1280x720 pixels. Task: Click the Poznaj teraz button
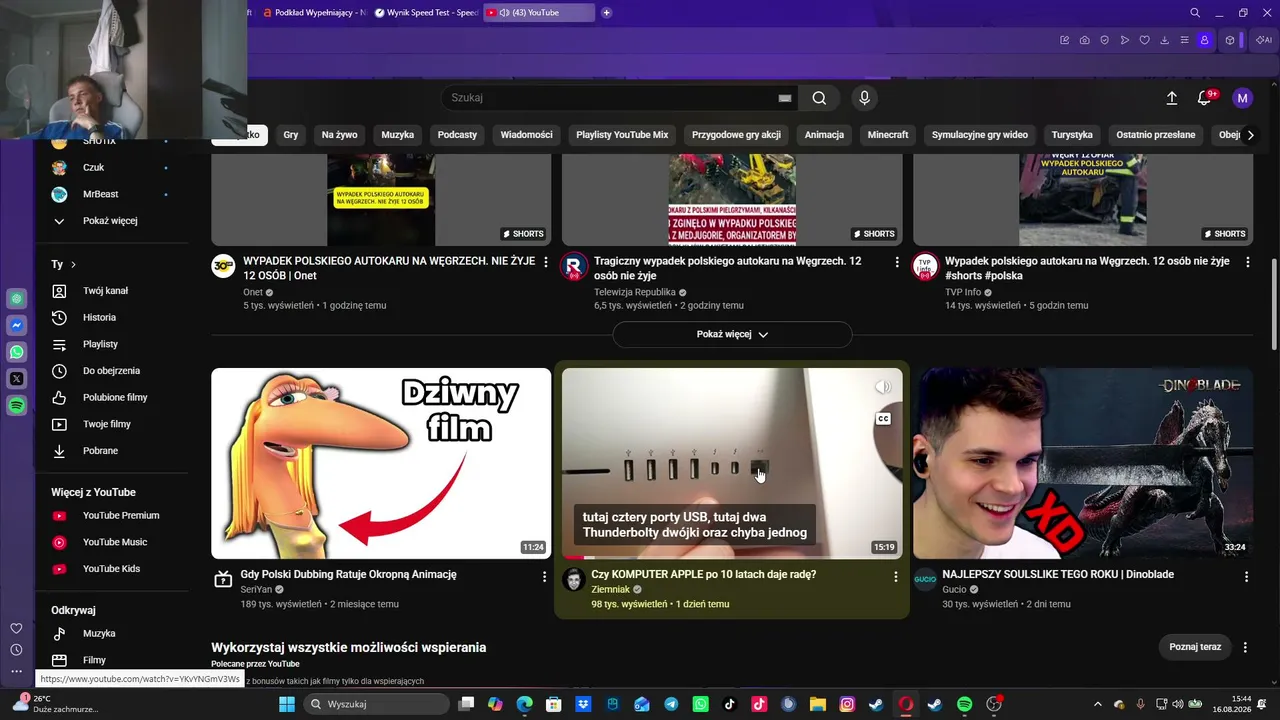[1196, 647]
